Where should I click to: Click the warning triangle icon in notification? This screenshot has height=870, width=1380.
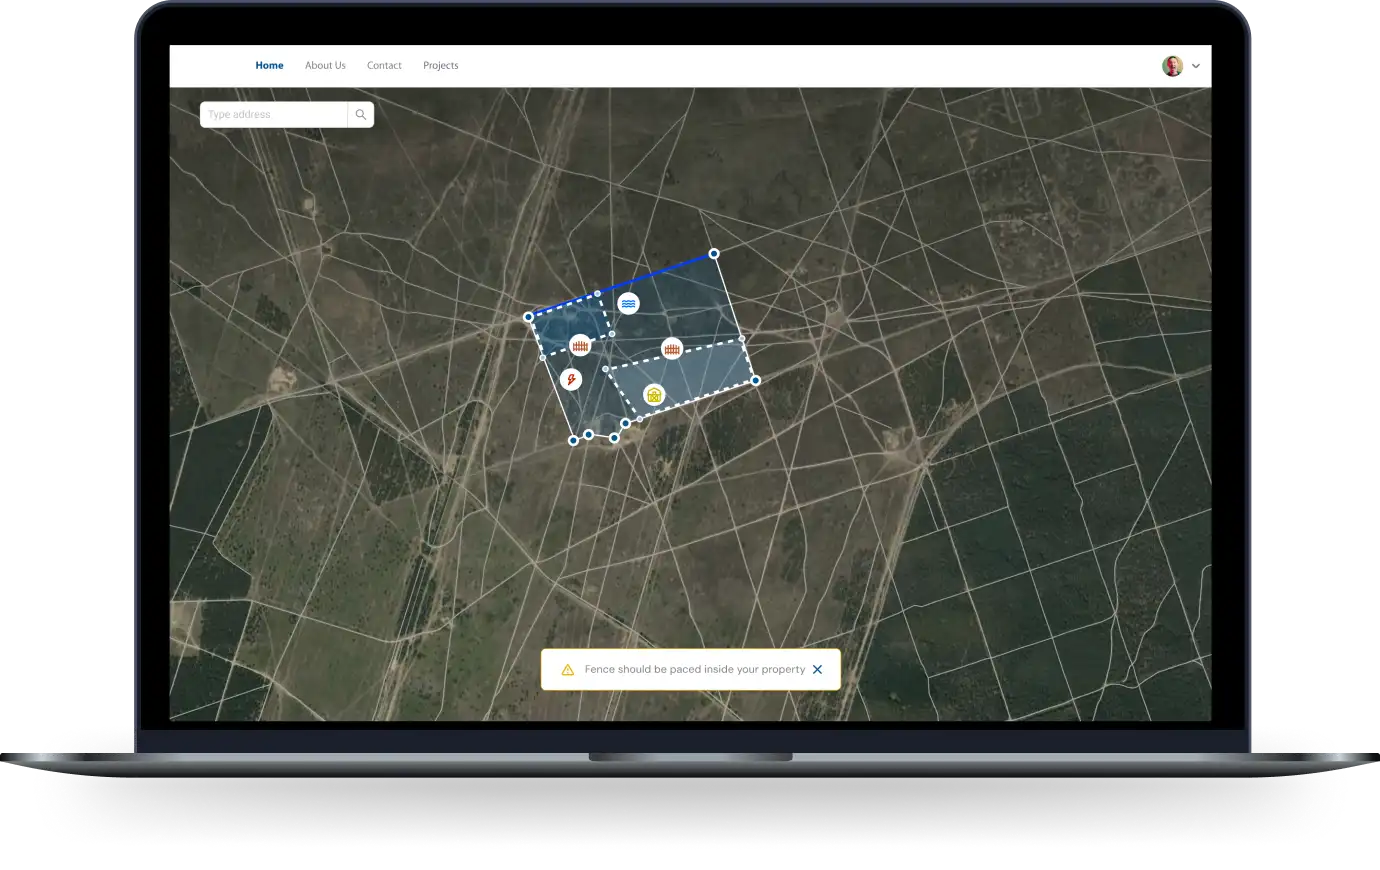click(567, 670)
